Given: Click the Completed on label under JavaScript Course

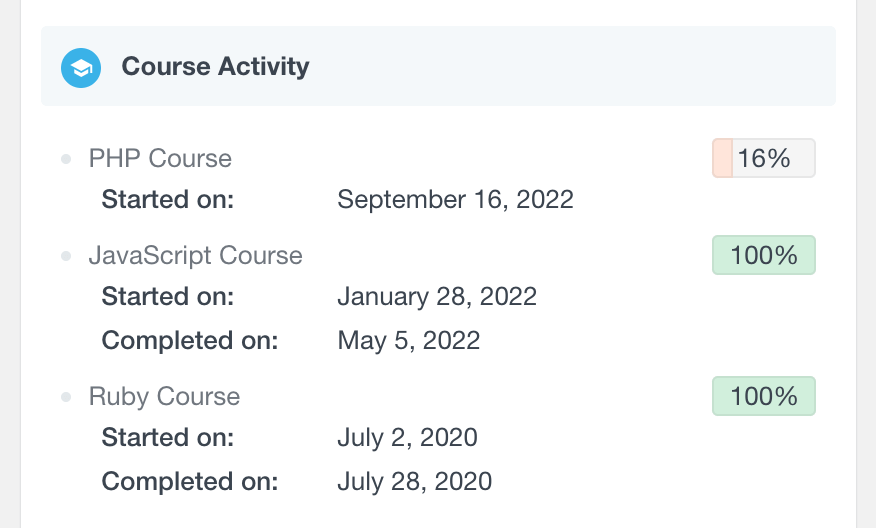Looking at the screenshot, I should 190,340.
